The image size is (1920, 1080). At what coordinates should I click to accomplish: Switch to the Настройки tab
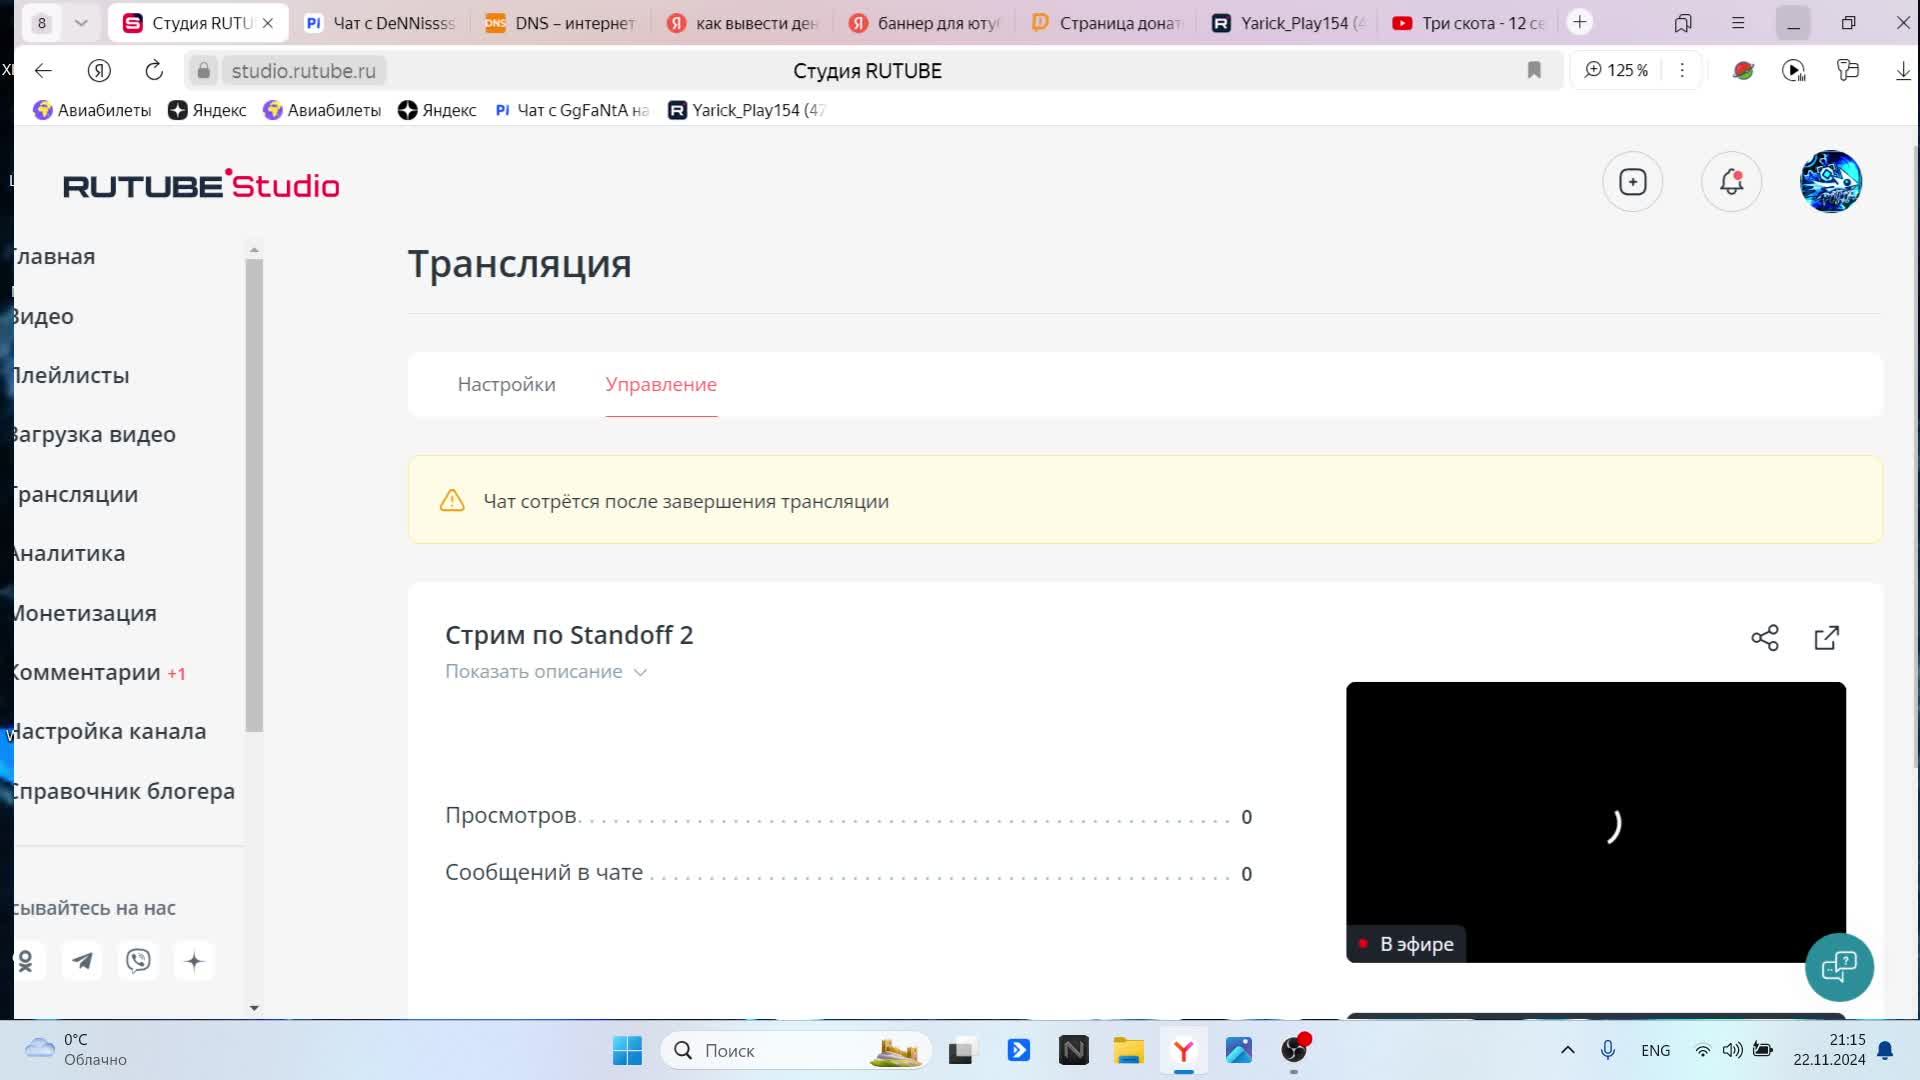pyautogui.click(x=506, y=384)
